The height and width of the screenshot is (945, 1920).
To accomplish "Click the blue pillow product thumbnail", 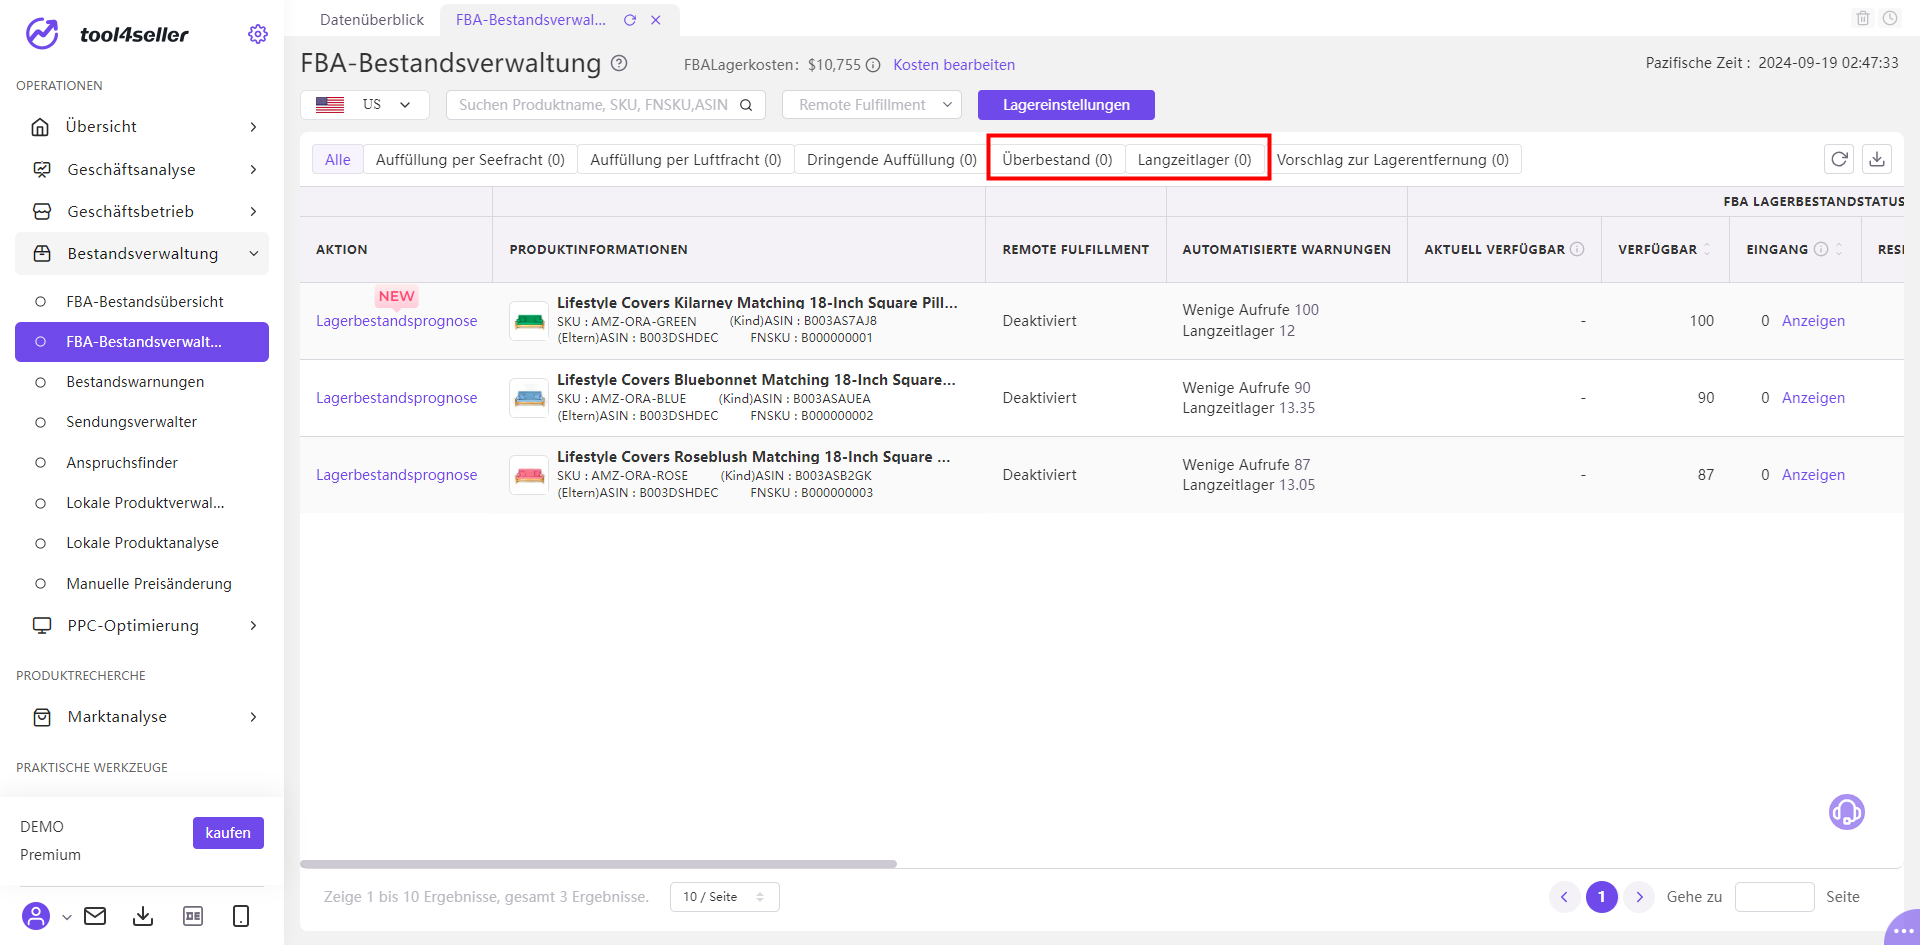I will point(529,398).
